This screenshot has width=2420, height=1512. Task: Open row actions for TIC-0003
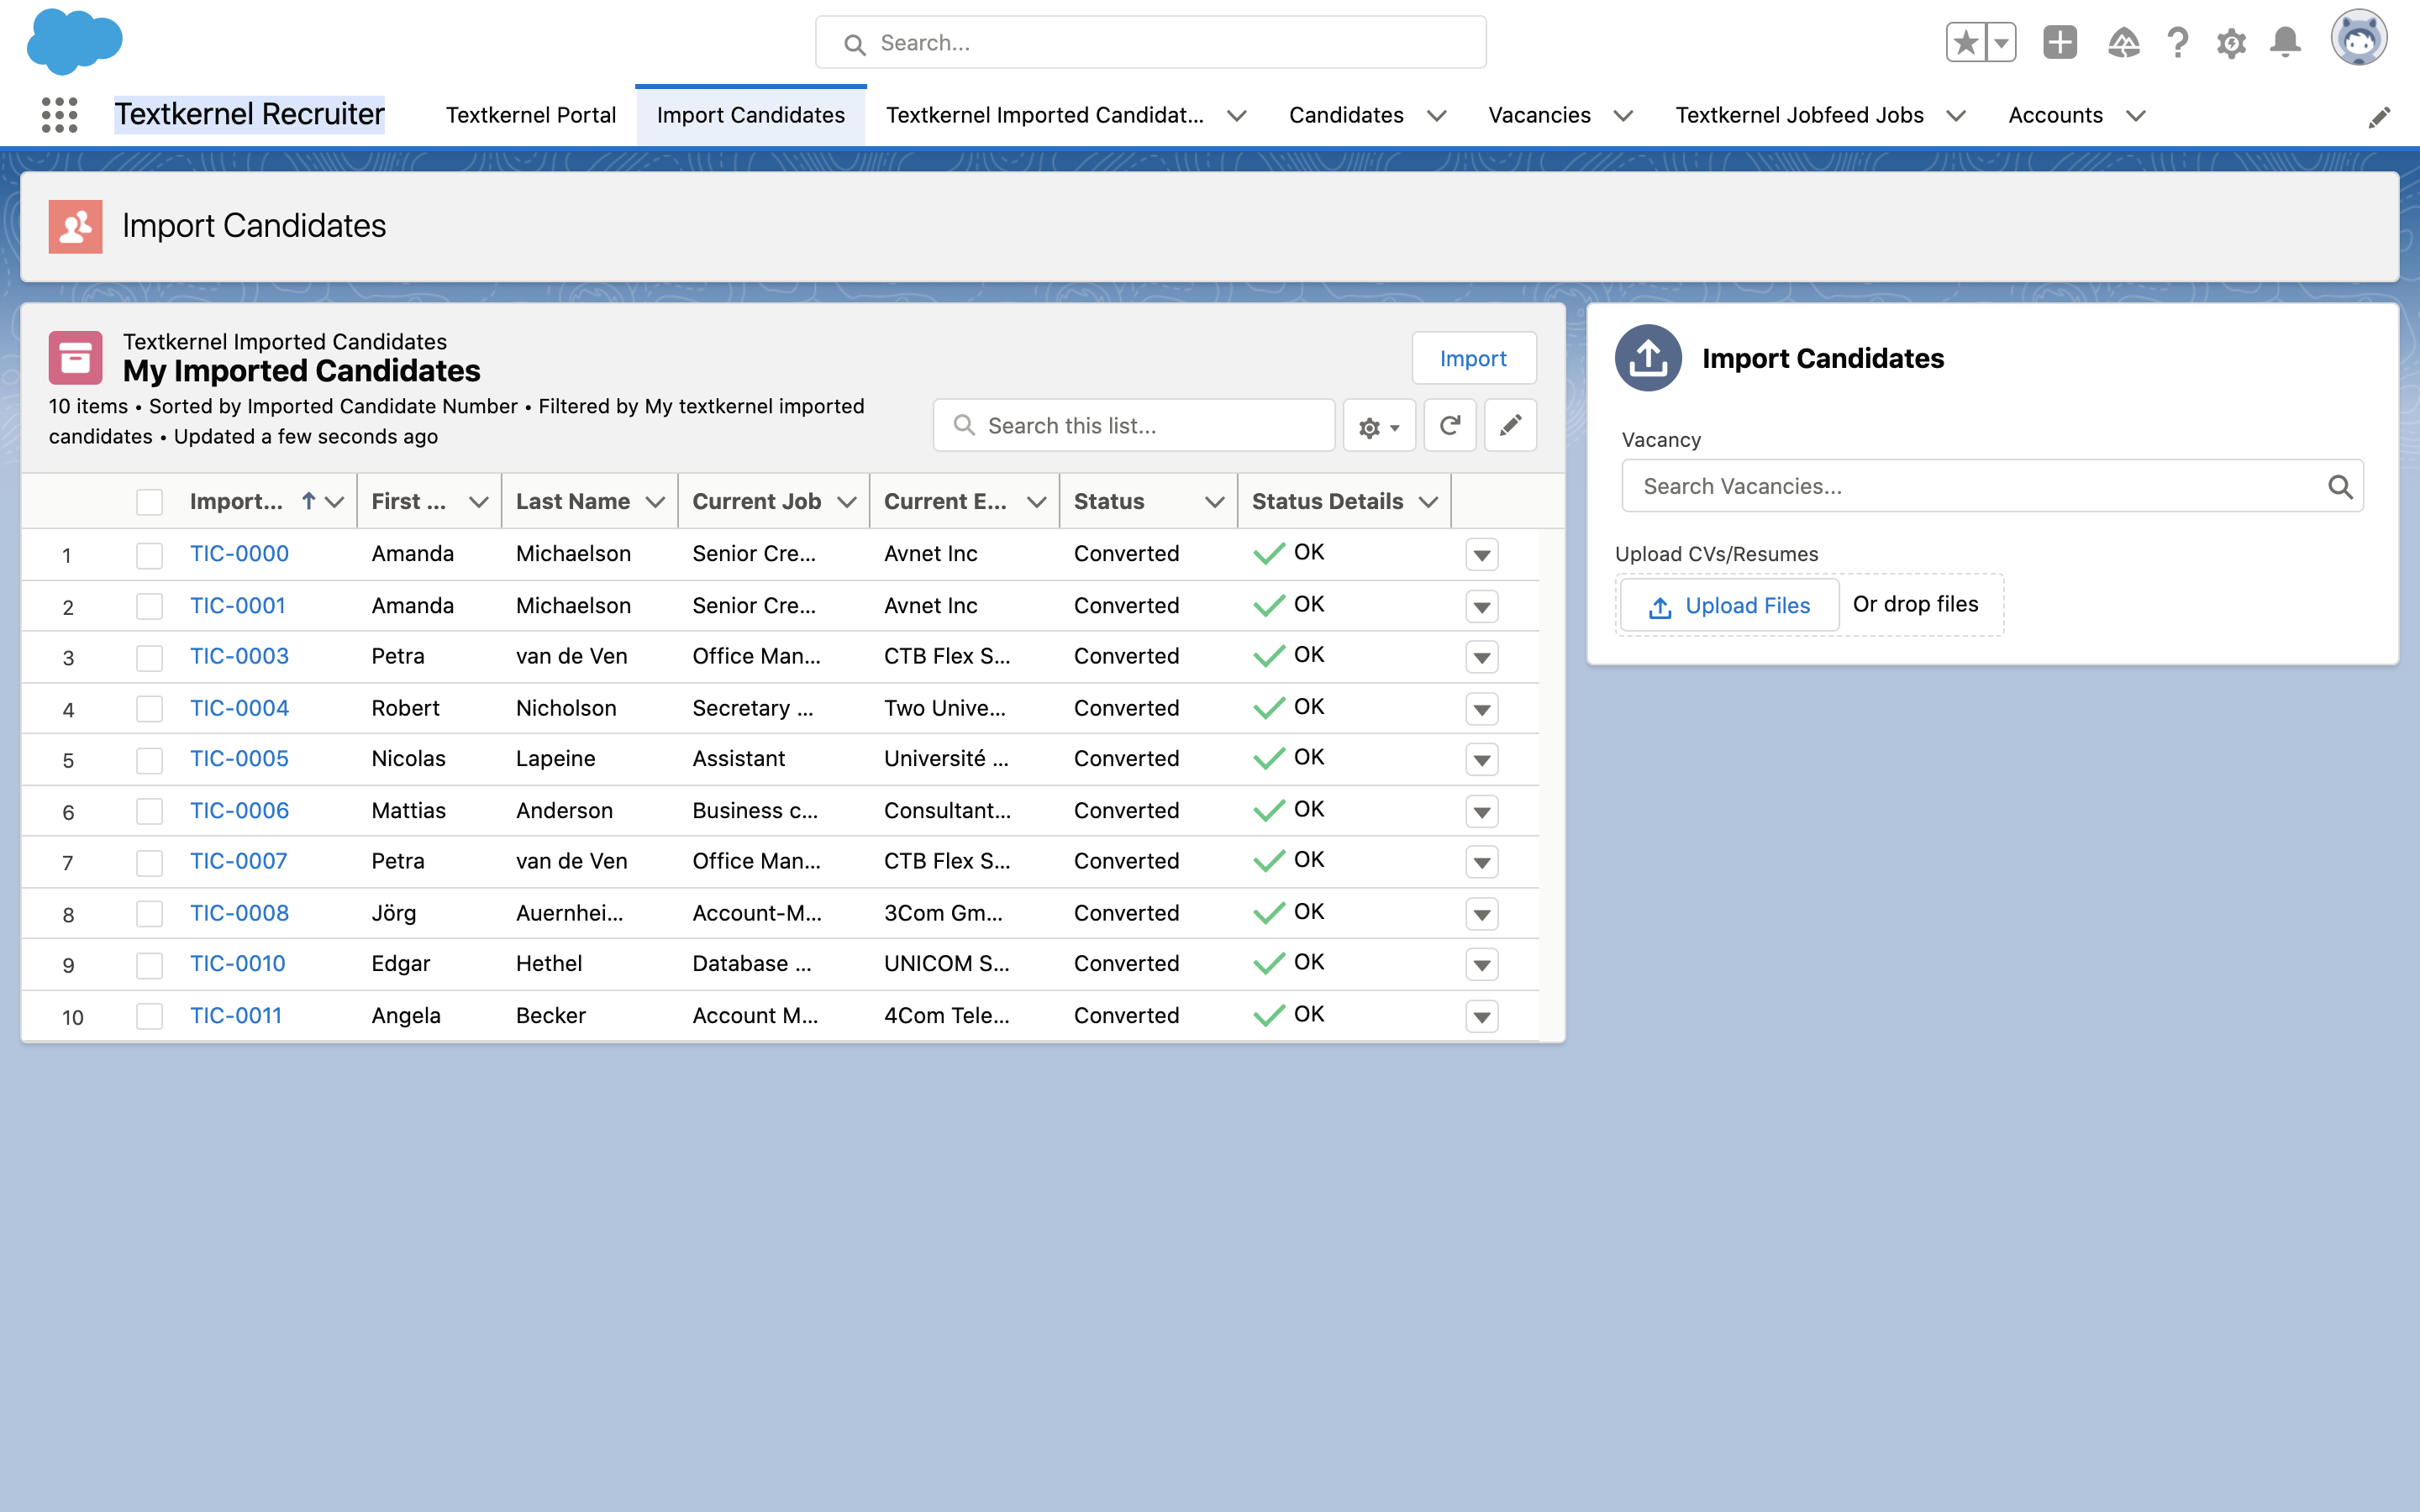(1482, 658)
